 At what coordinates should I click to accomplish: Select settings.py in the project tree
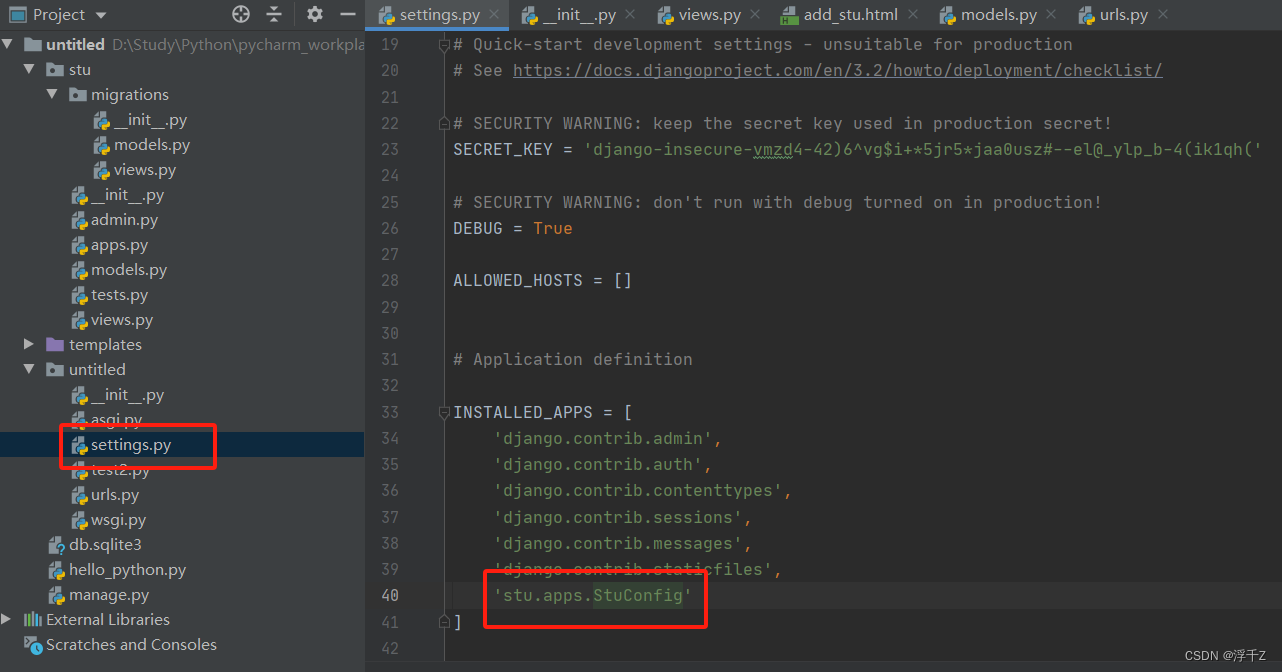tap(131, 444)
